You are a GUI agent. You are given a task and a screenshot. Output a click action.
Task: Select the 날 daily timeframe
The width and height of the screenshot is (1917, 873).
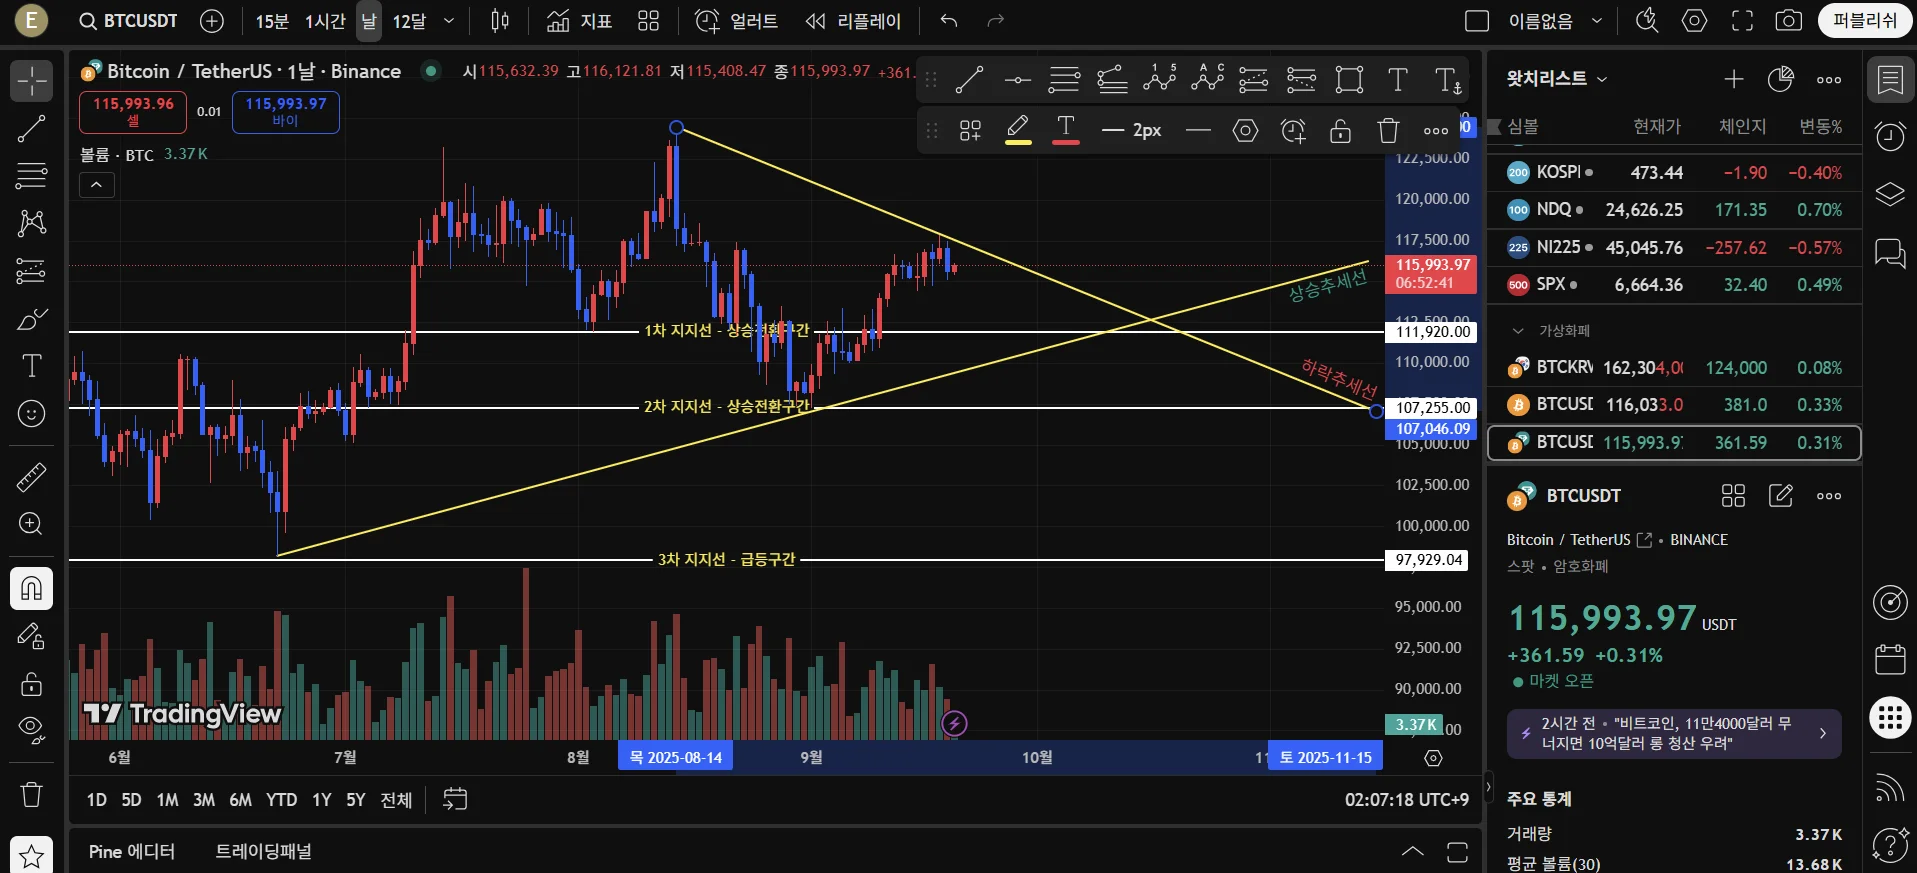369,21
